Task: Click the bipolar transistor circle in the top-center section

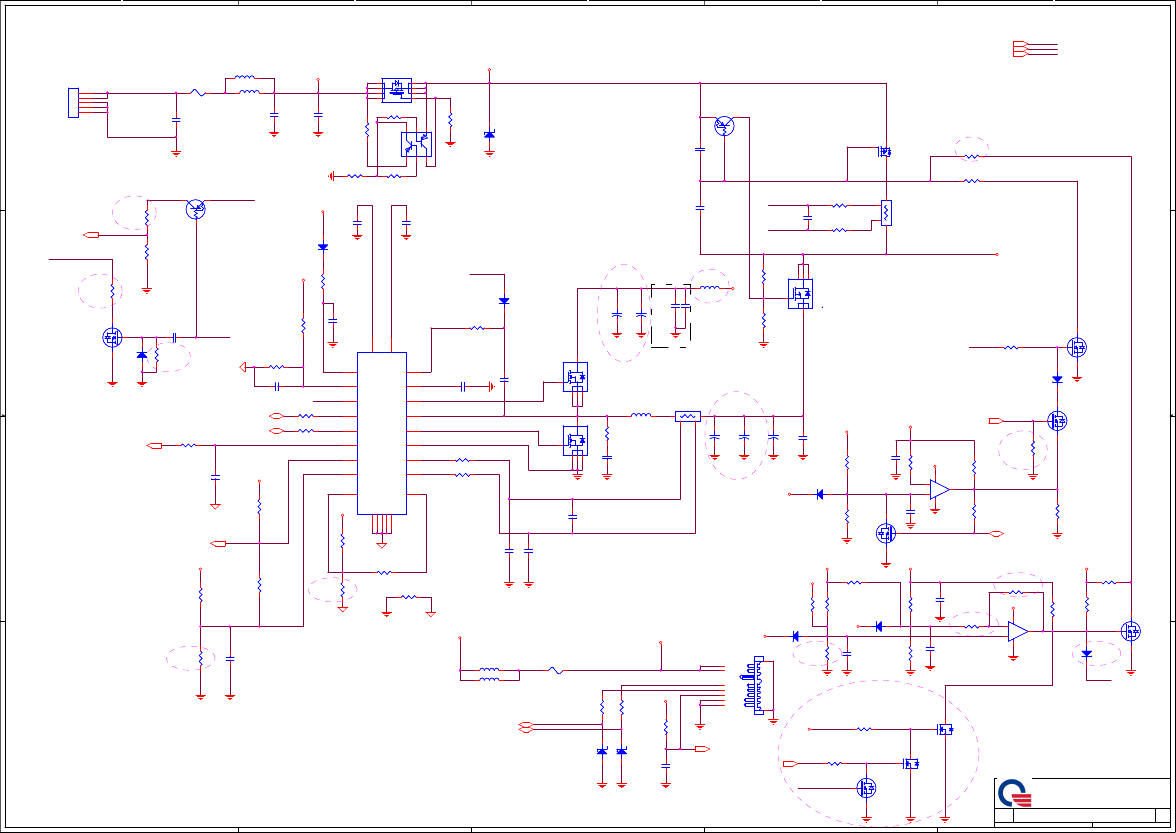Action: 724,126
